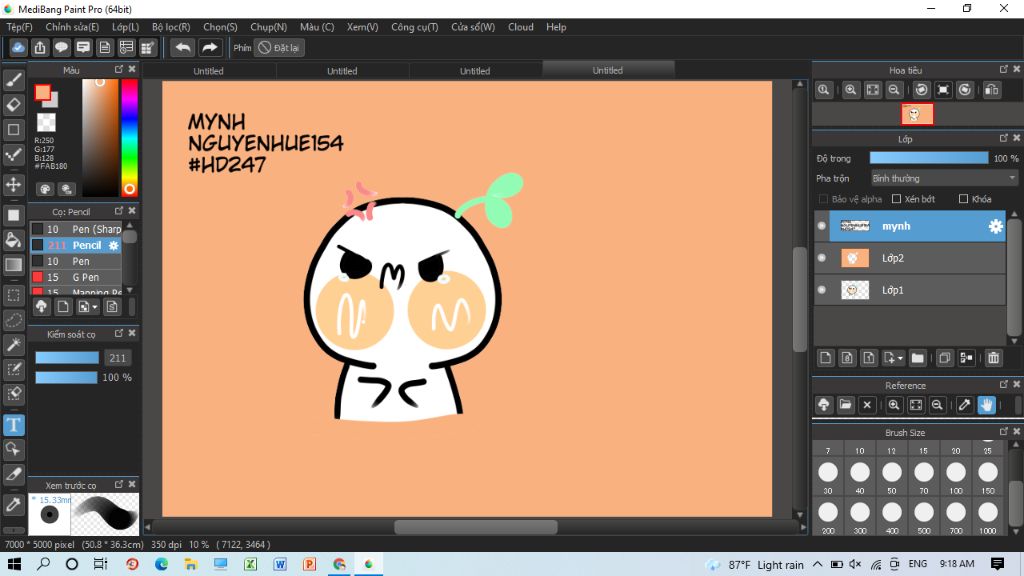
Task: Open an image file in Reference panel
Action: (845, 405)
